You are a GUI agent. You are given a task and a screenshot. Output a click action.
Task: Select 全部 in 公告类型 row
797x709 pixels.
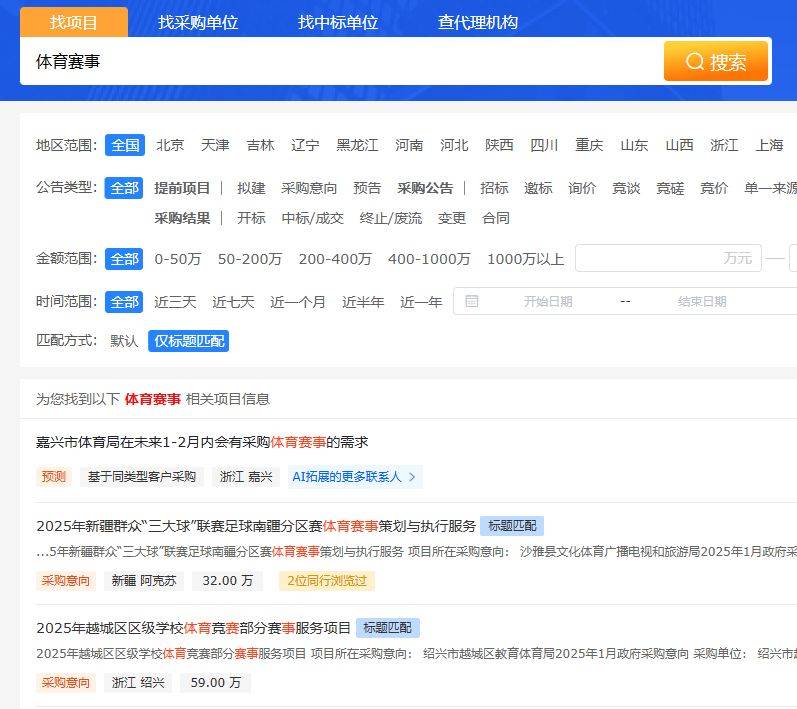click(124, 188)
